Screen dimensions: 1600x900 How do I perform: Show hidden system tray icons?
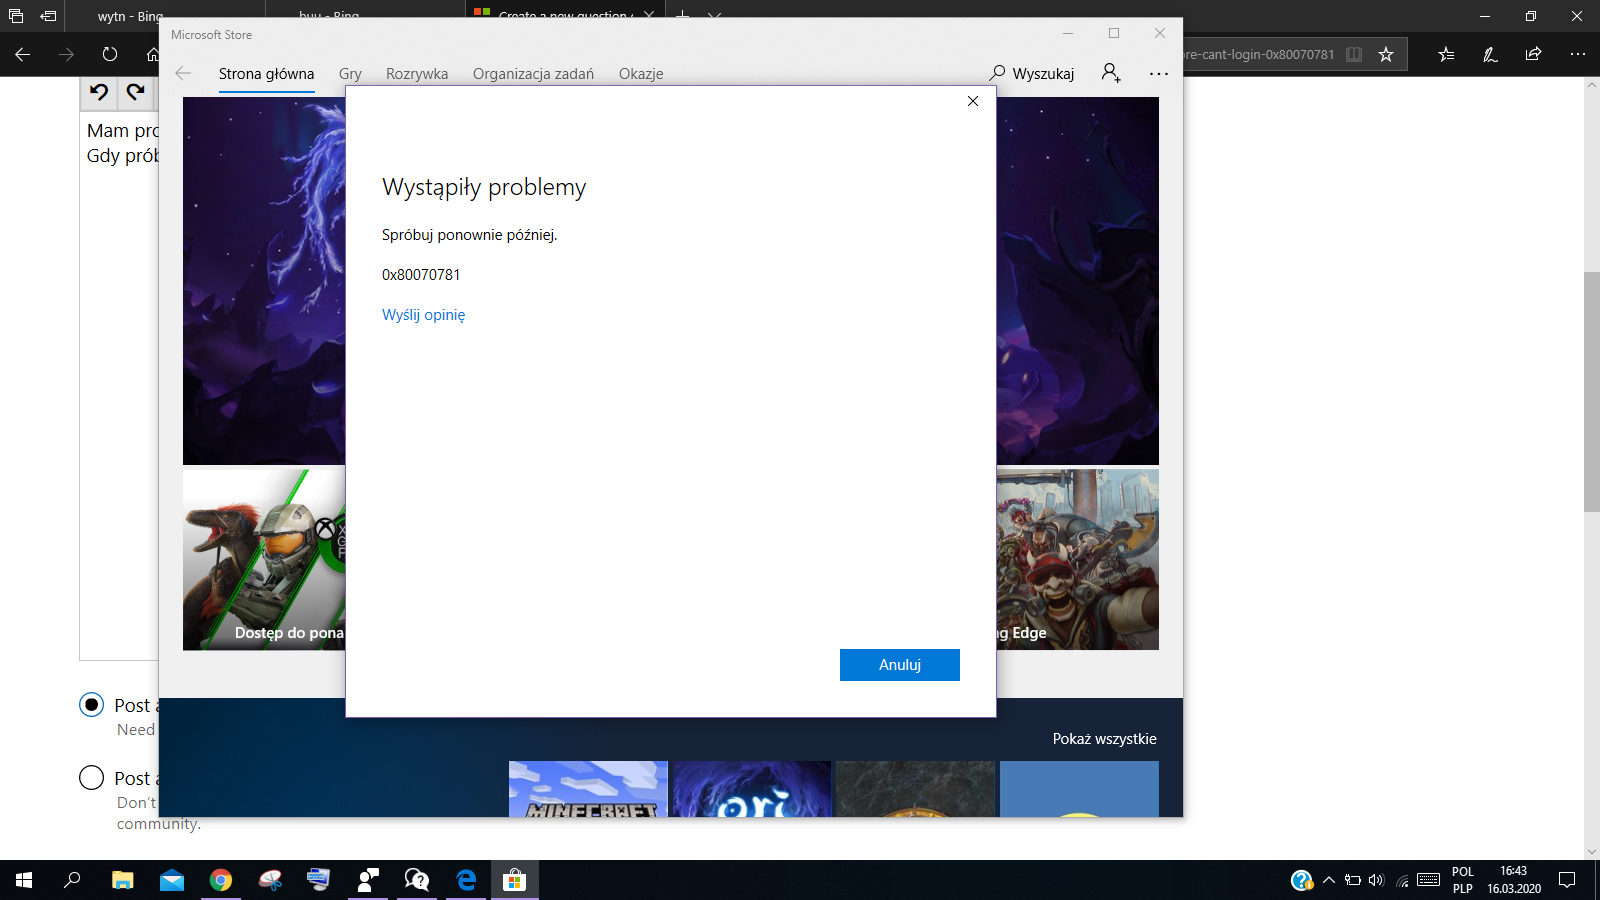point(1329,880)
